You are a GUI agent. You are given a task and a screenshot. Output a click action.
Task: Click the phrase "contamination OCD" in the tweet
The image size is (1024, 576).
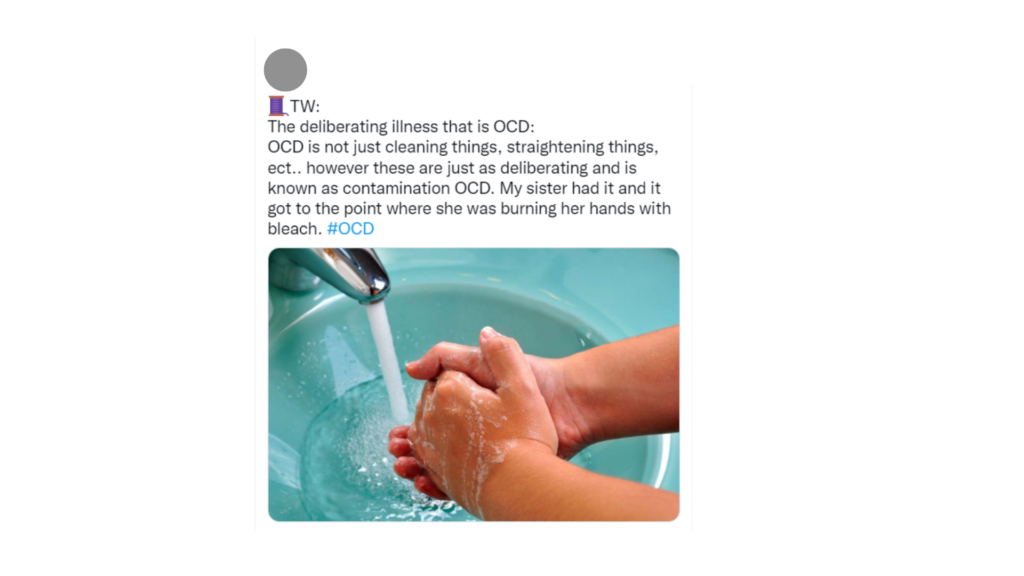tap(418, 188)
